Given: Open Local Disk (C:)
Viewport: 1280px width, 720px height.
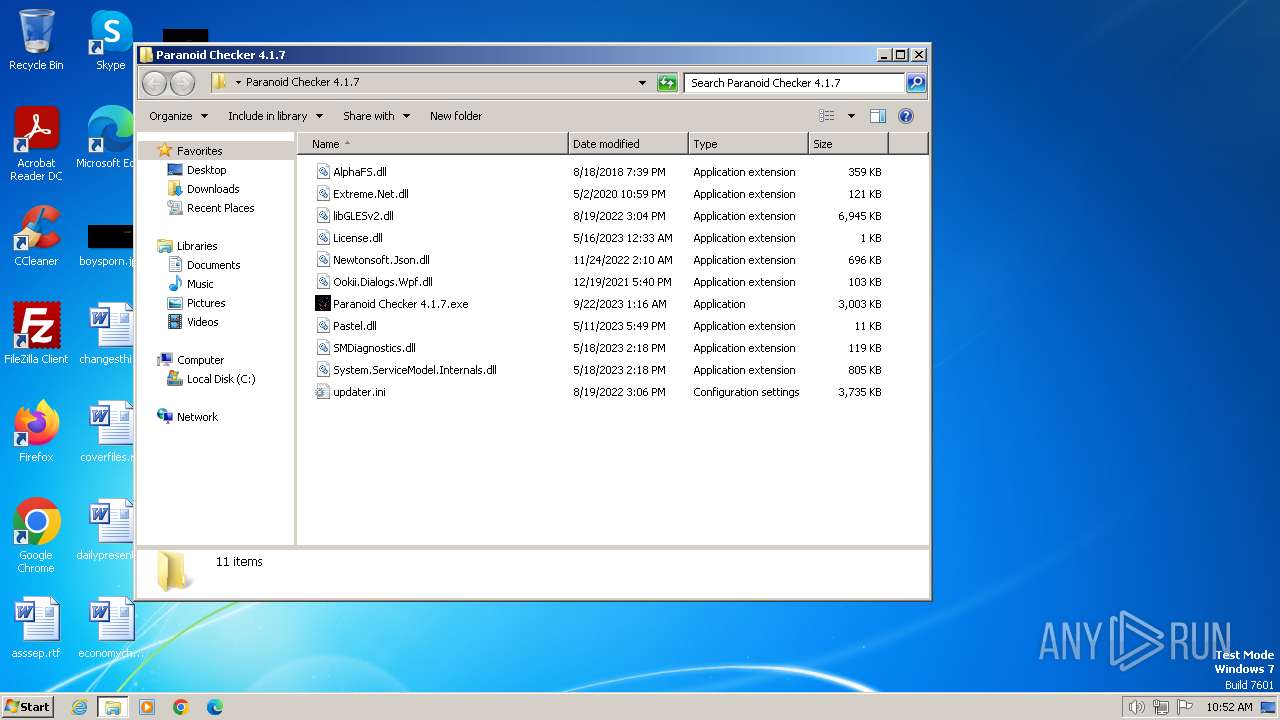Looking at the screenshot, I should 221,379.
